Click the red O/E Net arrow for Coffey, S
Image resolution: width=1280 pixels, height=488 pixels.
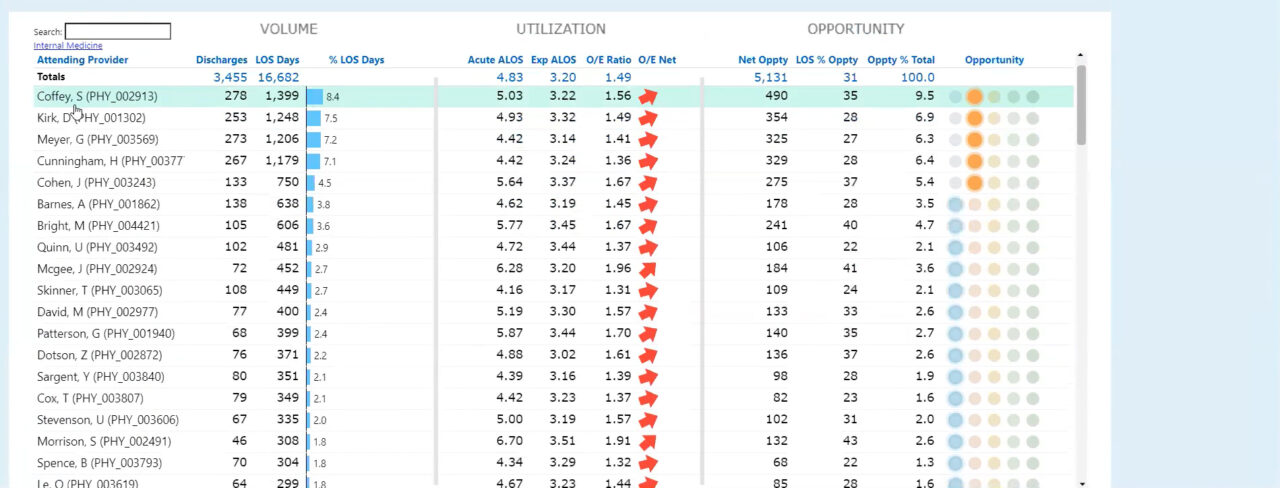point(648,97)
